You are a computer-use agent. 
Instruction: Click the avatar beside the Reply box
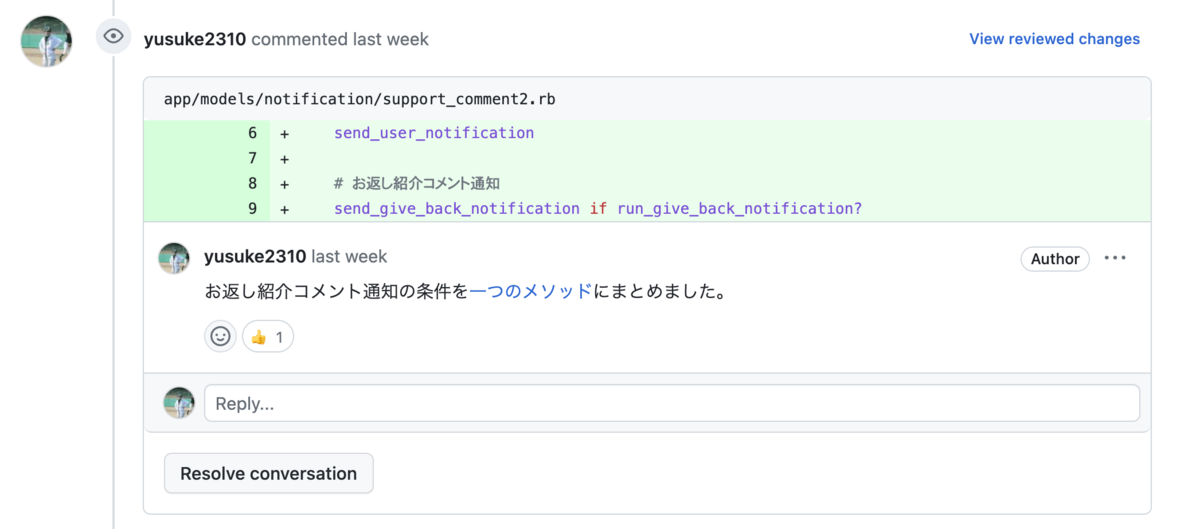pyautogui.click(x=179, y=403)
